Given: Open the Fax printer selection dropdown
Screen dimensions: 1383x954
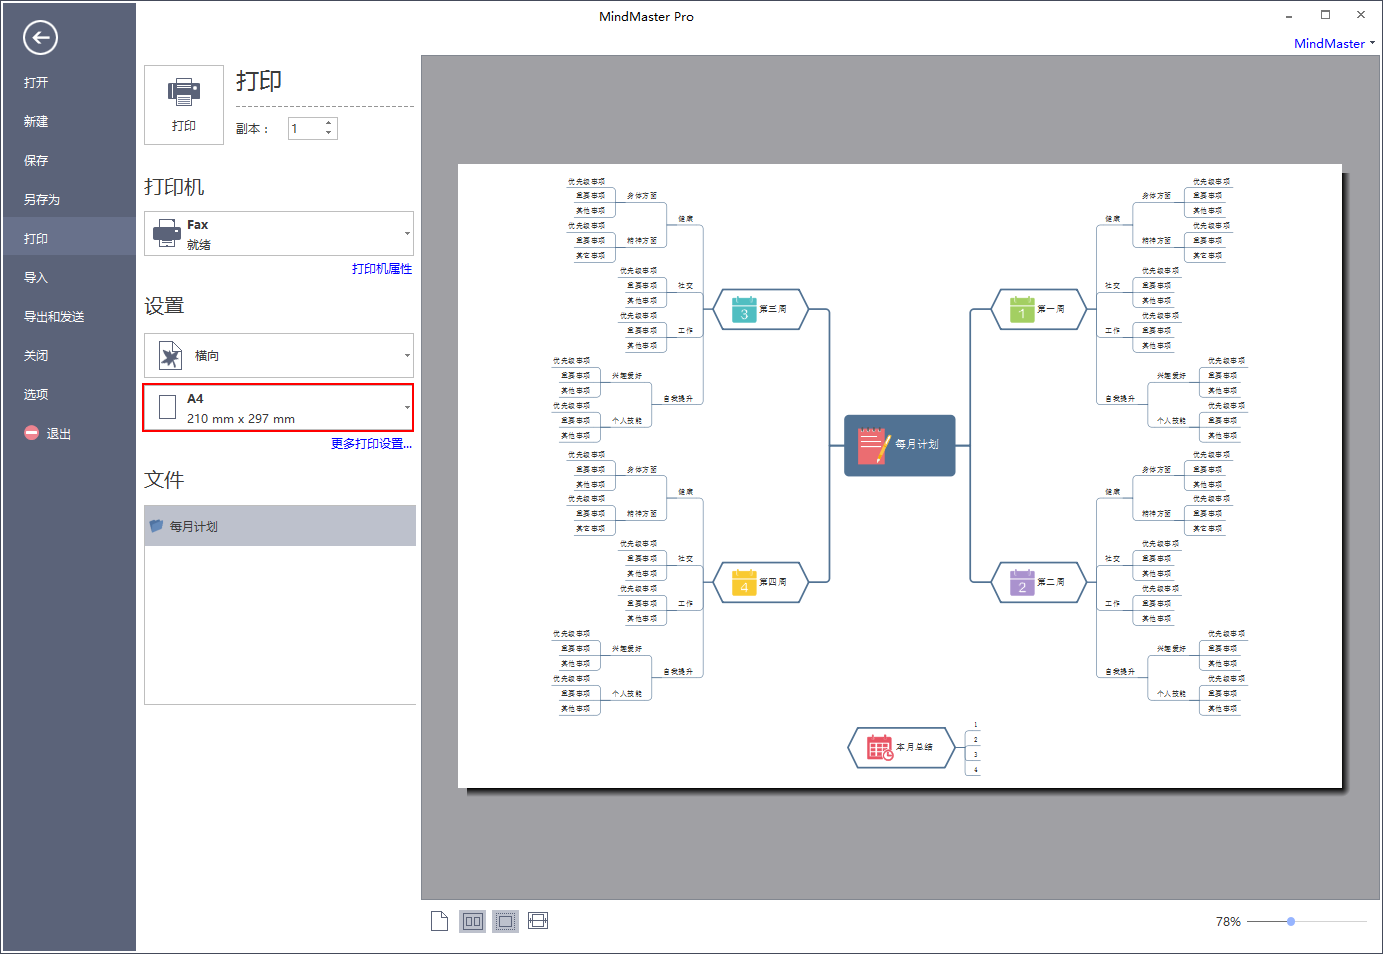Looking at the screenshot, I should click(279, 233).
